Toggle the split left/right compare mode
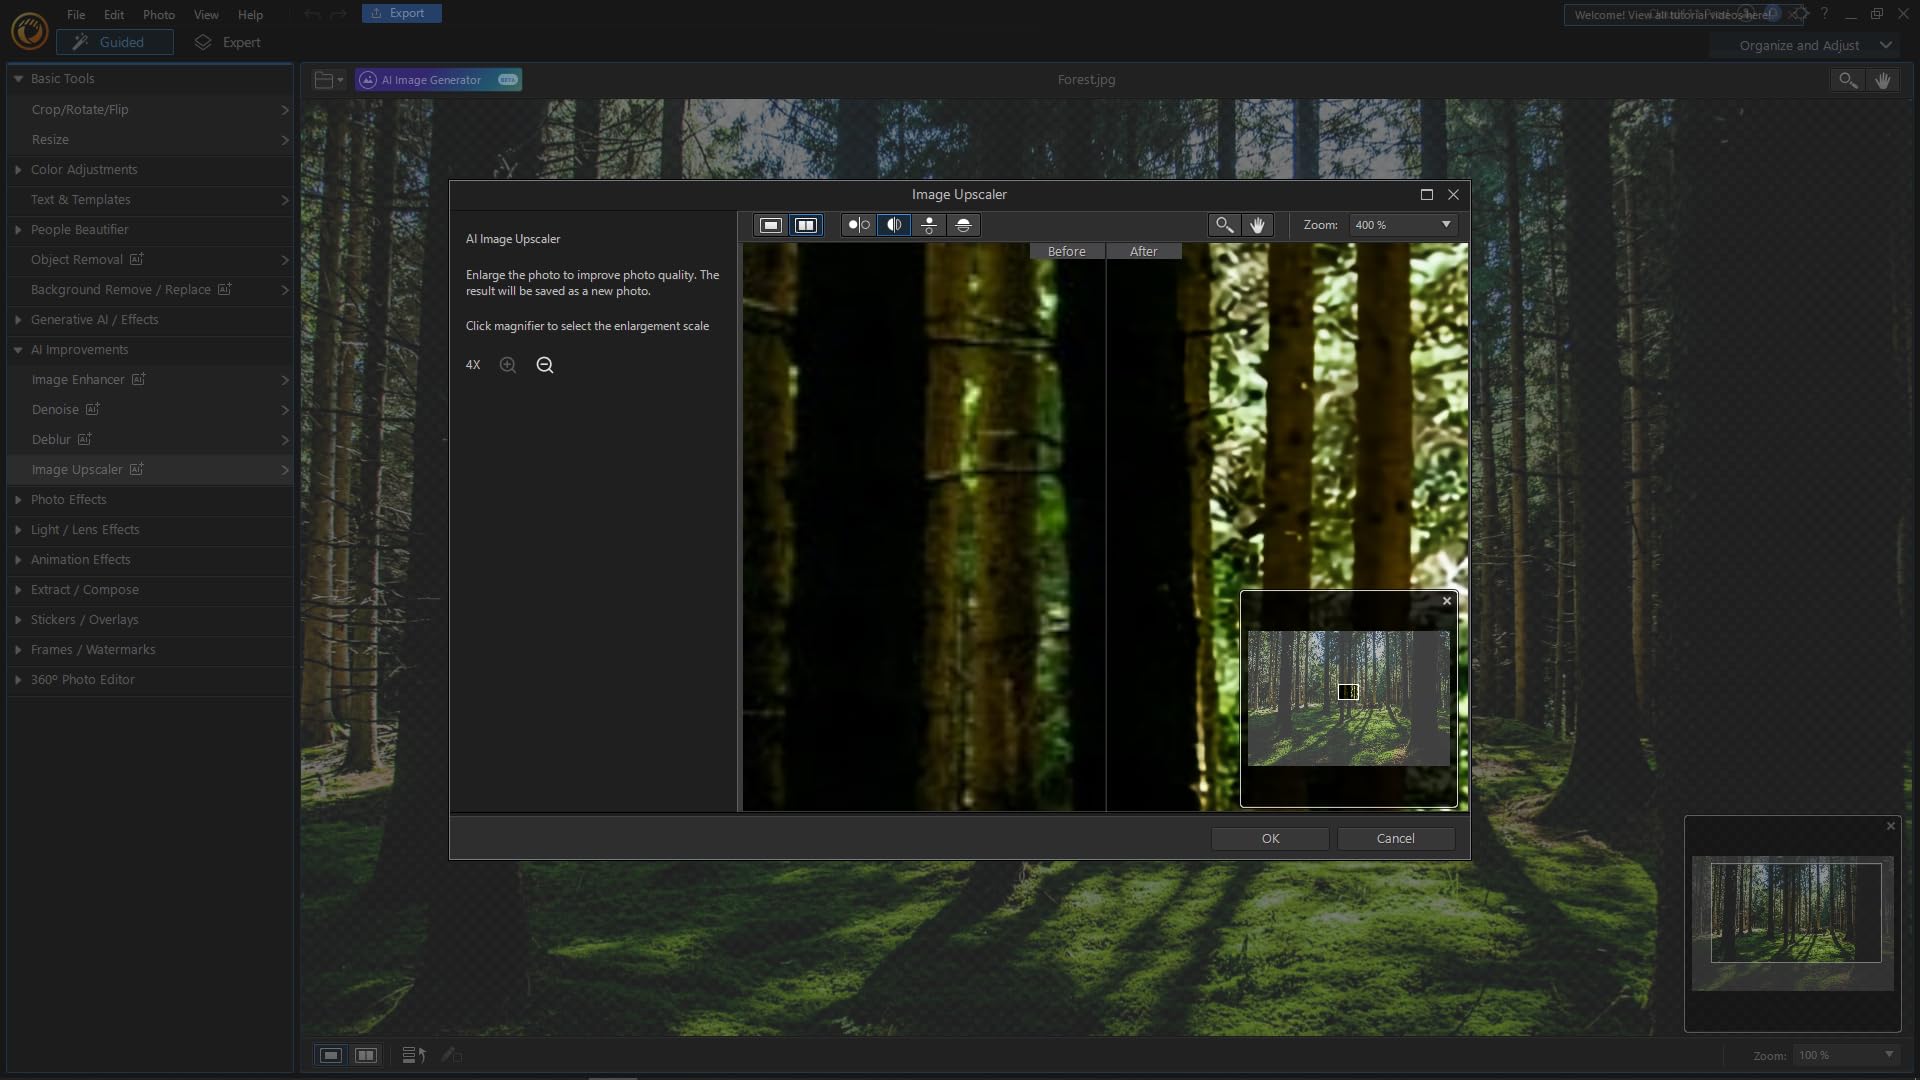The height and width of the screenshot is (1080, 1920). pos(894,225)
